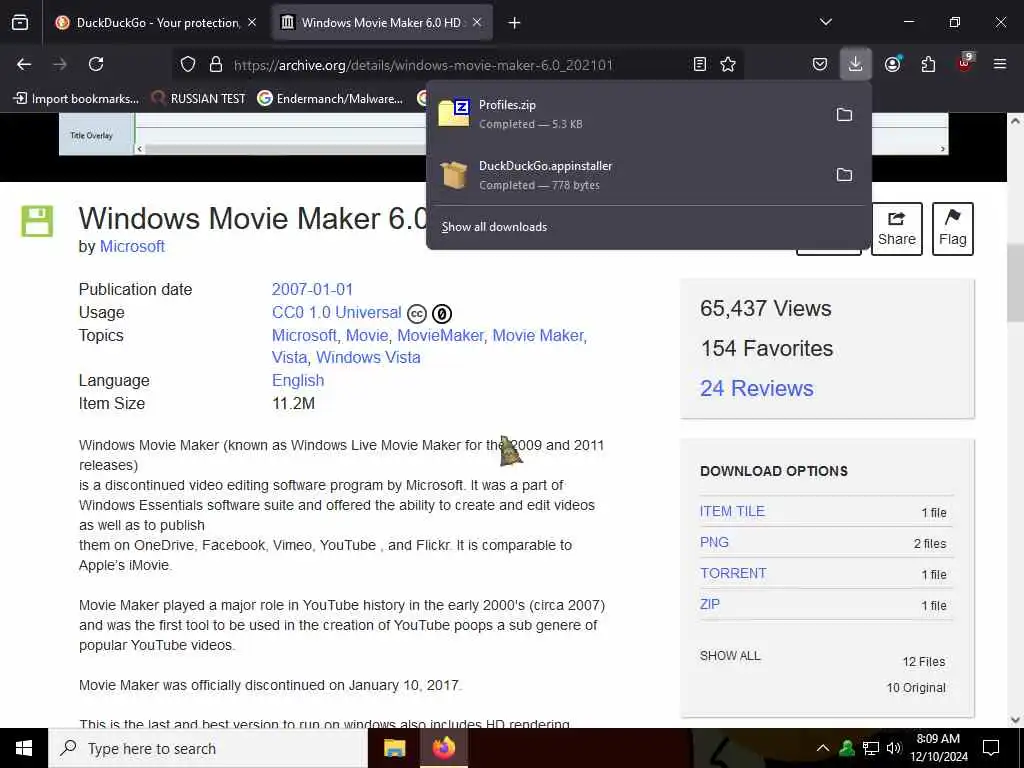The width and height of the screenshot is (1024, 768).
Task: Open Profiles.zip download entry
Action: point(627,114)
